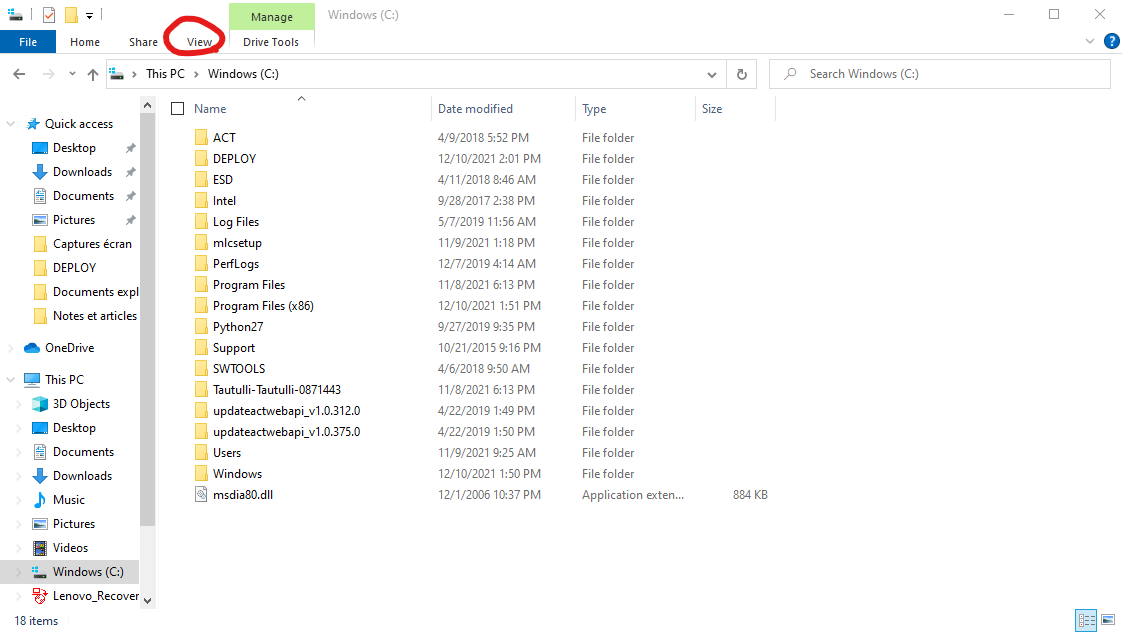The width and height of the screenshot is (1122, 632).
Task: Collapse the Quick access tree section
Action: (11, 124)
